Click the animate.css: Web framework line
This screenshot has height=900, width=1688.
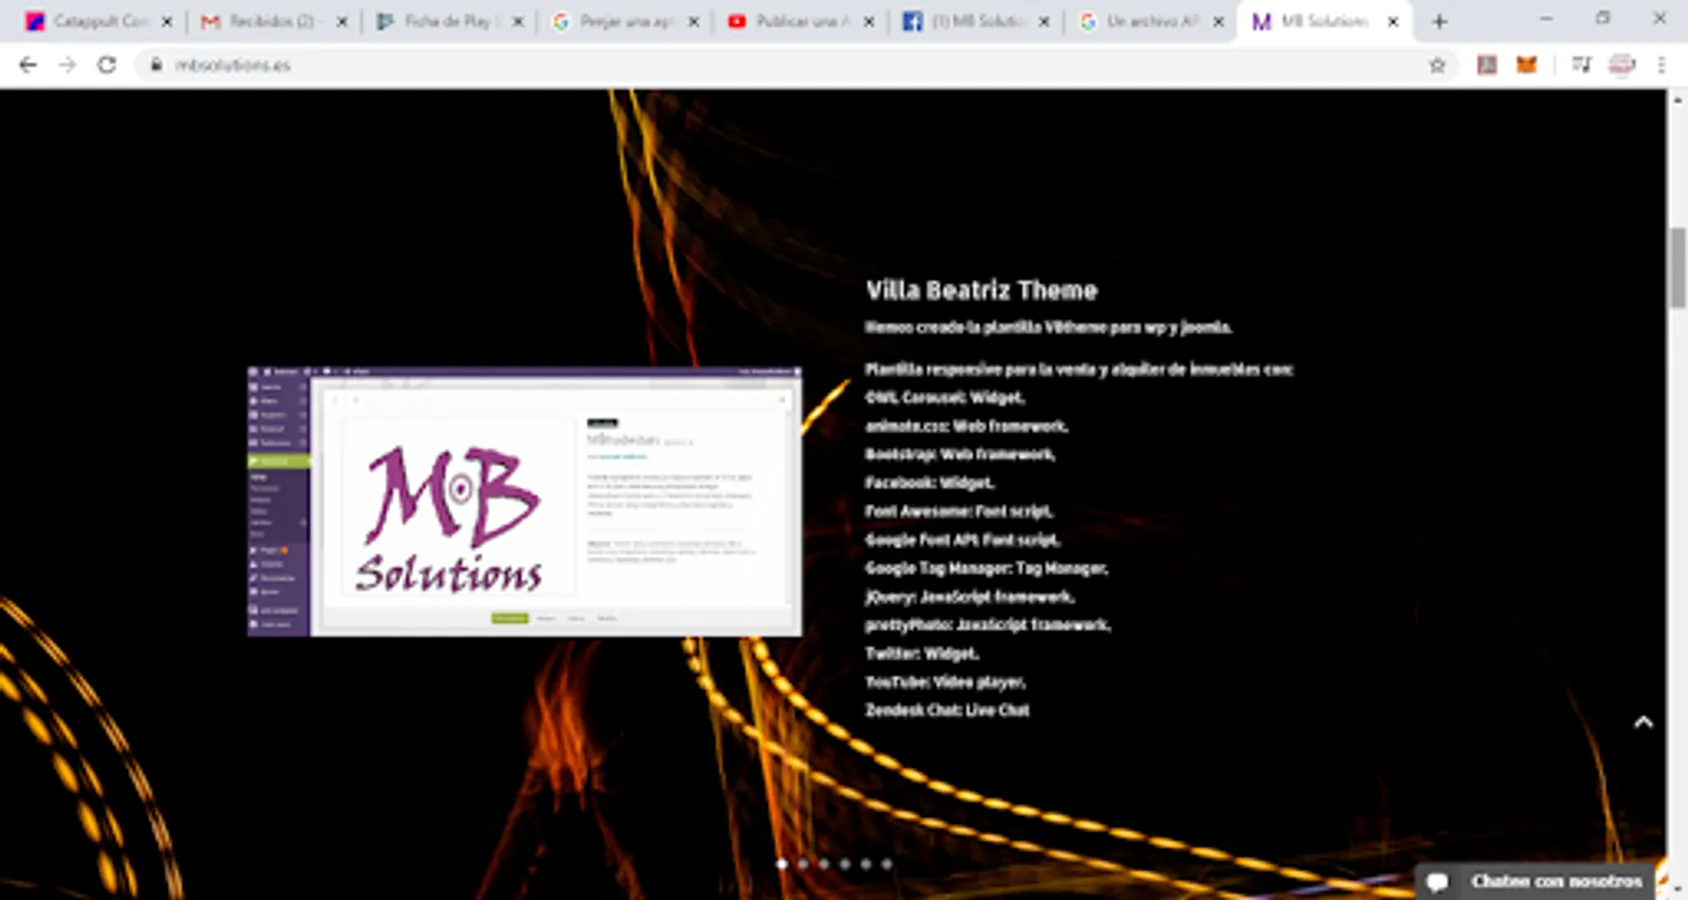967,426
